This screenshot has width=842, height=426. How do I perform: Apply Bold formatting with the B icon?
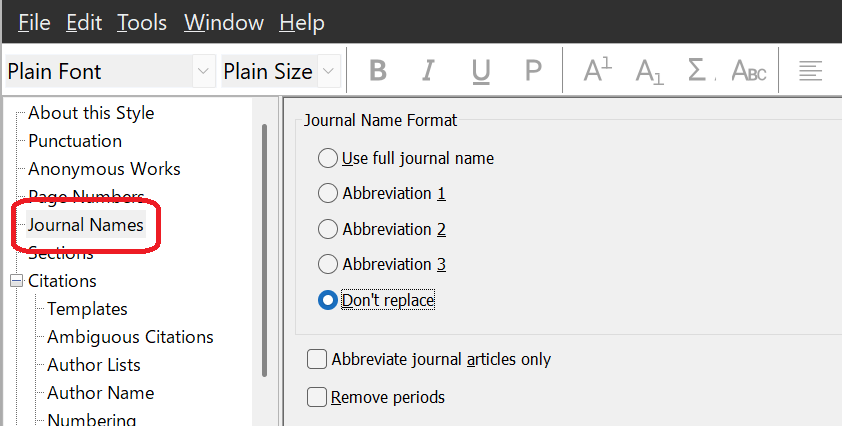(x=378, y=70)
